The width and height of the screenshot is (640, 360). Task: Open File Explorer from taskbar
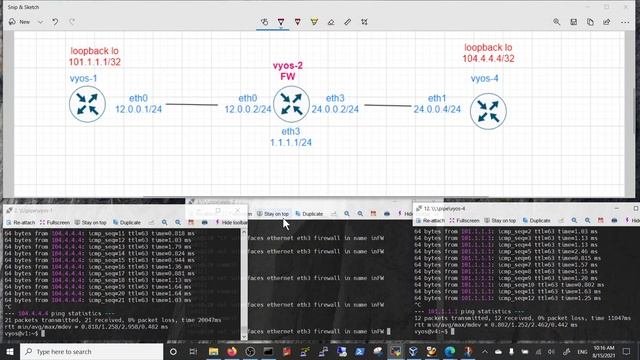(213, 351)
